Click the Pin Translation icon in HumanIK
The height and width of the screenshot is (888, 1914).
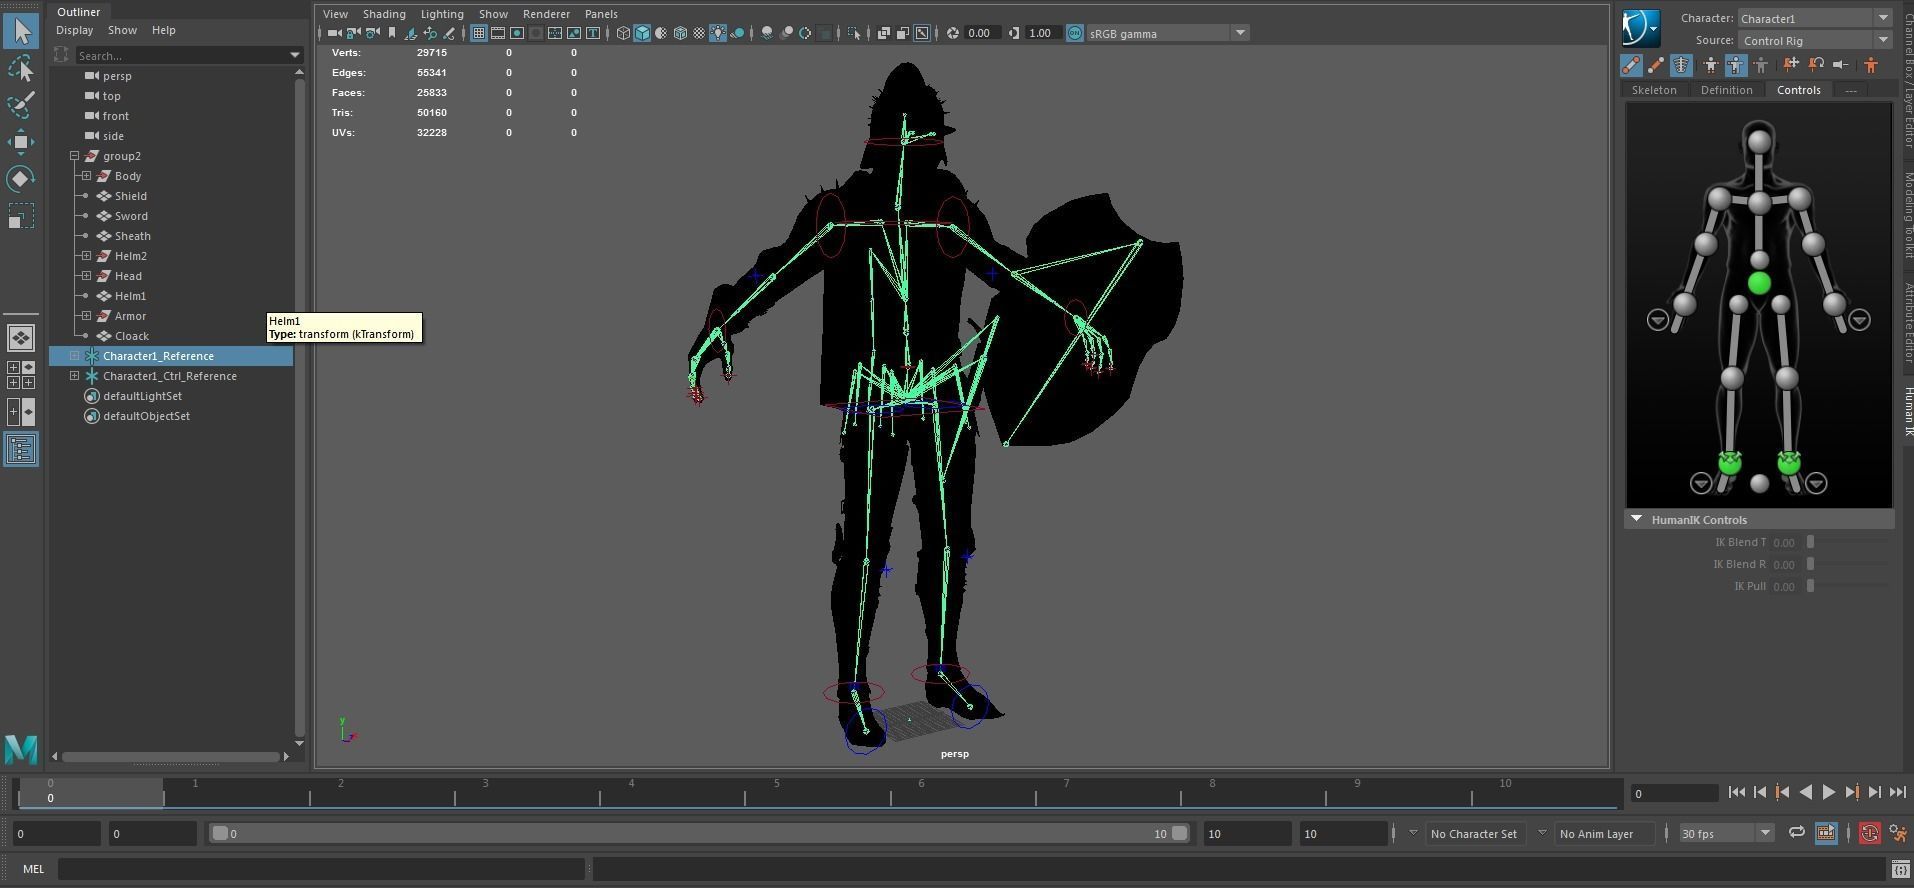(x=1790, y=65)
